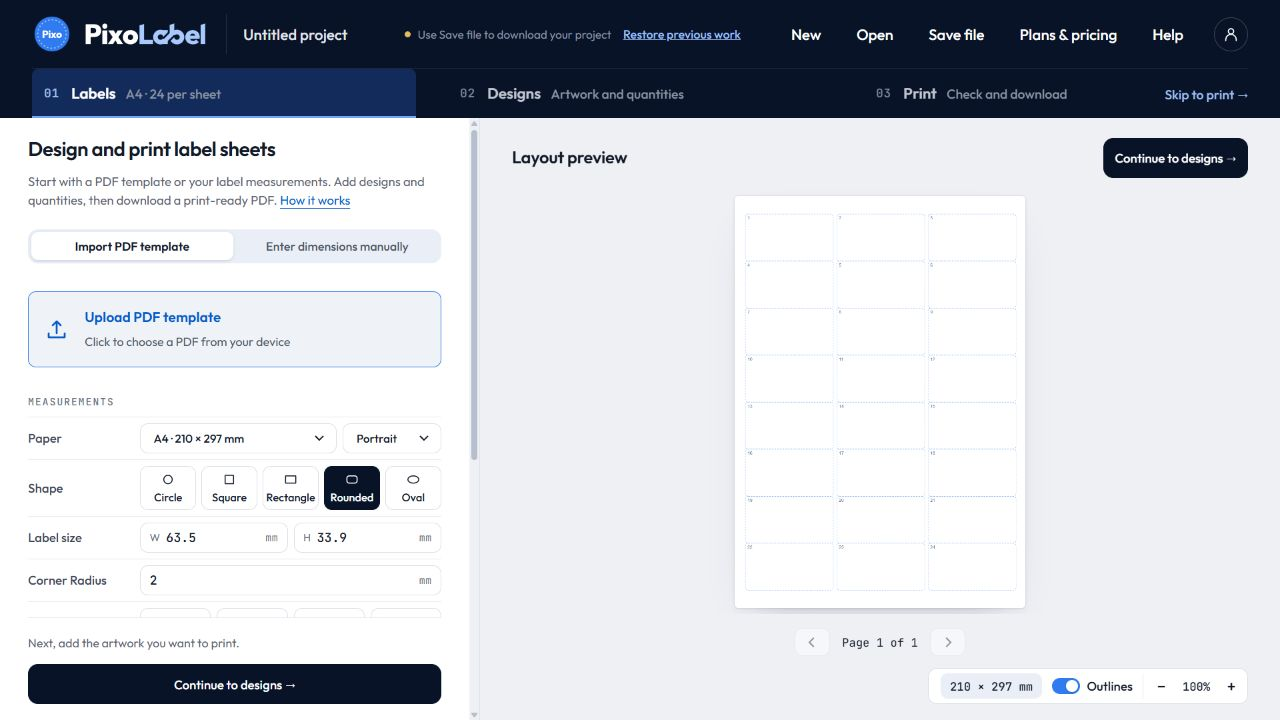
Task: Open the user account icon
Action: [x=1231, y=34]
